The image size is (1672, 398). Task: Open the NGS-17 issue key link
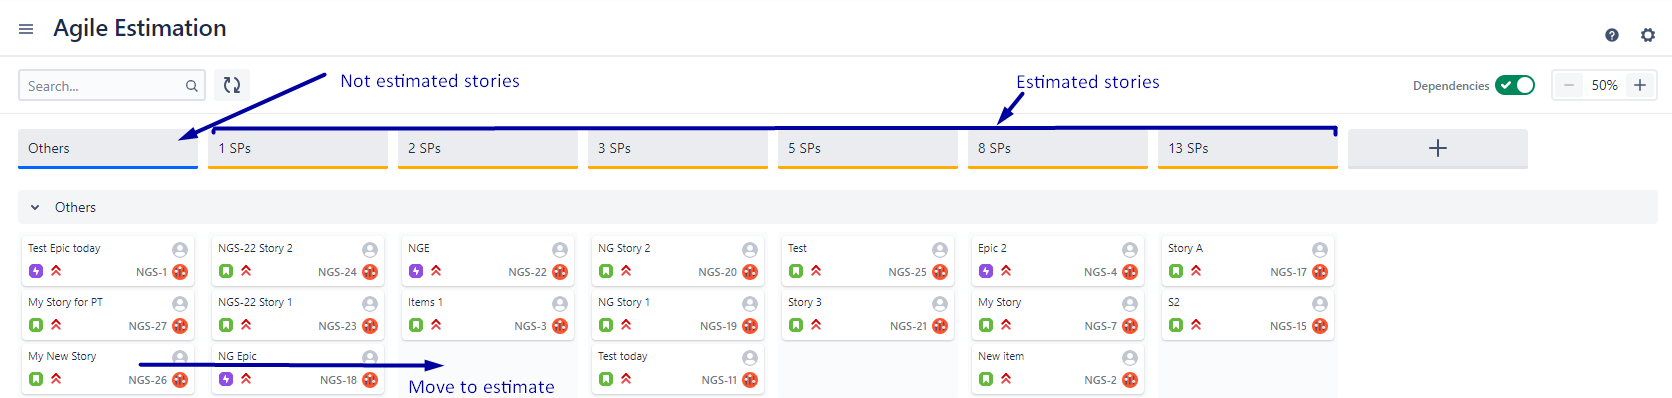tap(1288, 272)
